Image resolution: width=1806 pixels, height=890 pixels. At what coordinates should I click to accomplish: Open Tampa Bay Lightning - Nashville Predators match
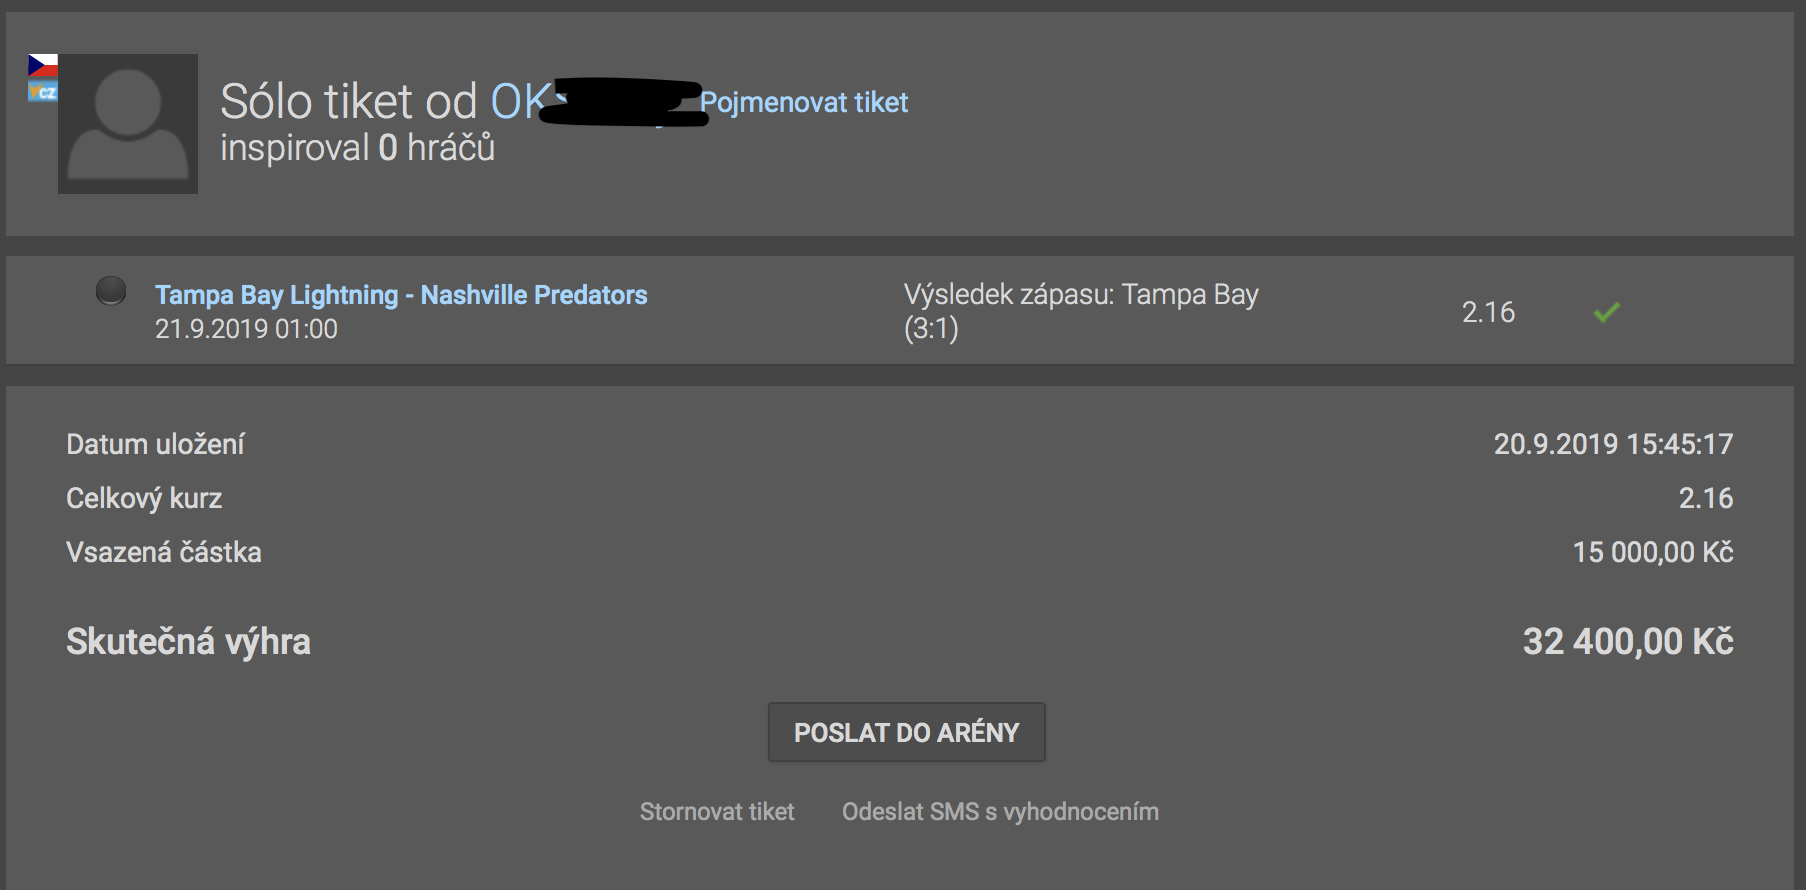coord(401,295)
